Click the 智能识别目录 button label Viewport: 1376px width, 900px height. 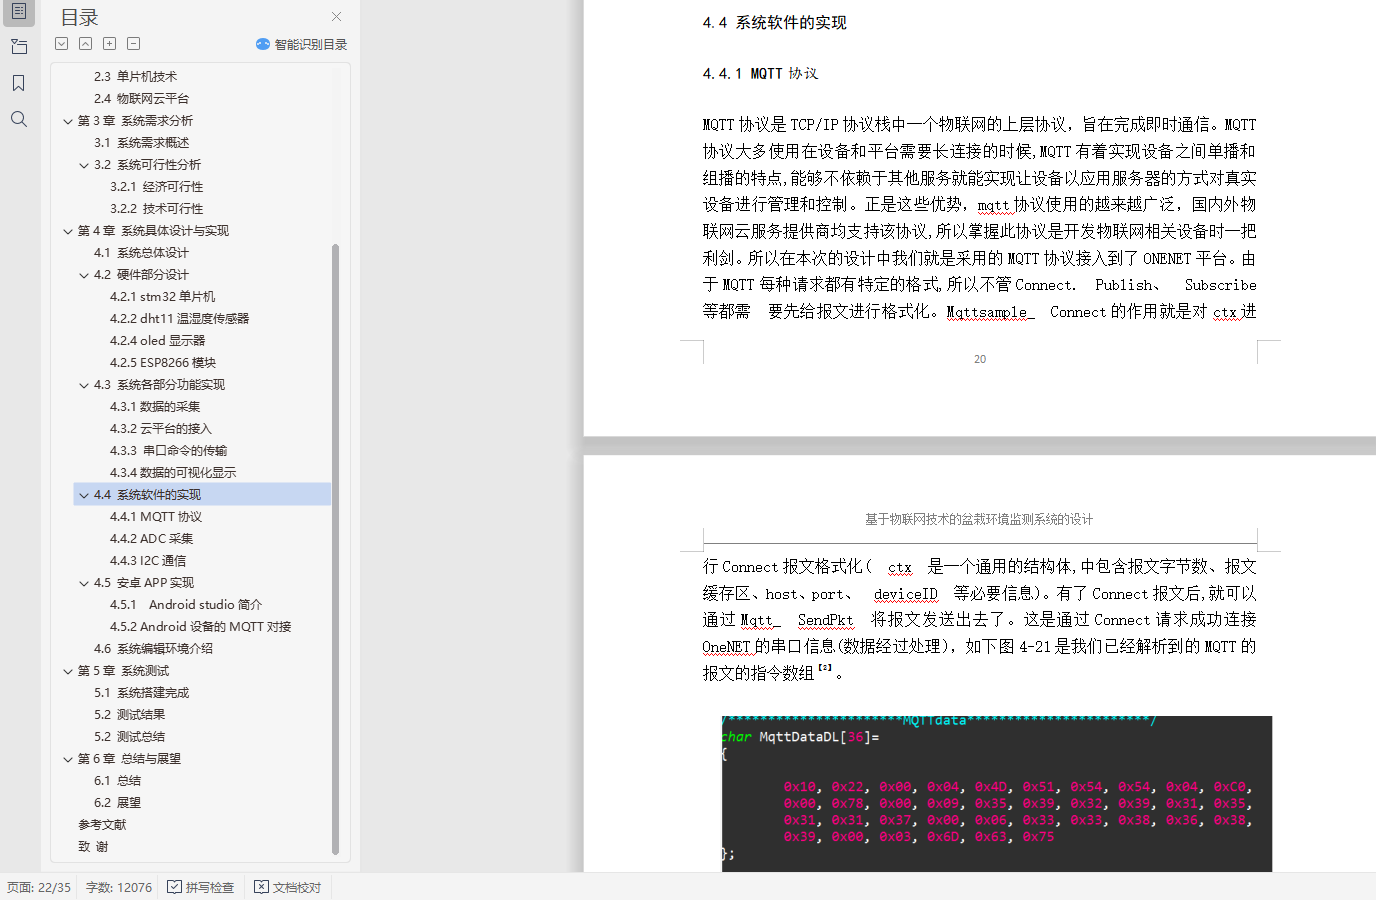click(x=311, y=44)
